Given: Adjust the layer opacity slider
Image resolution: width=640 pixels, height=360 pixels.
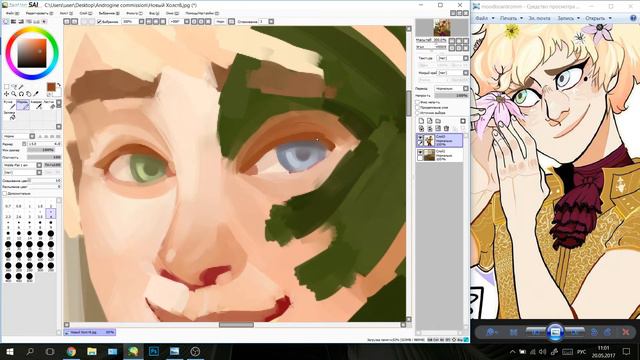Looking at the screenshot, I should tap(451, 96).
